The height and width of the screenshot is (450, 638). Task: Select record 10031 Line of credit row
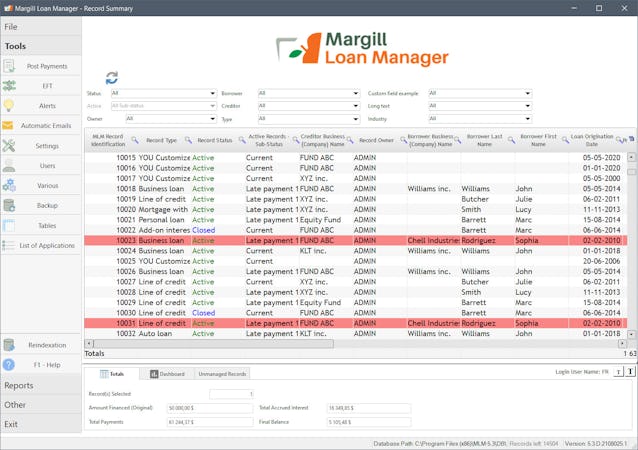point(356,323)
